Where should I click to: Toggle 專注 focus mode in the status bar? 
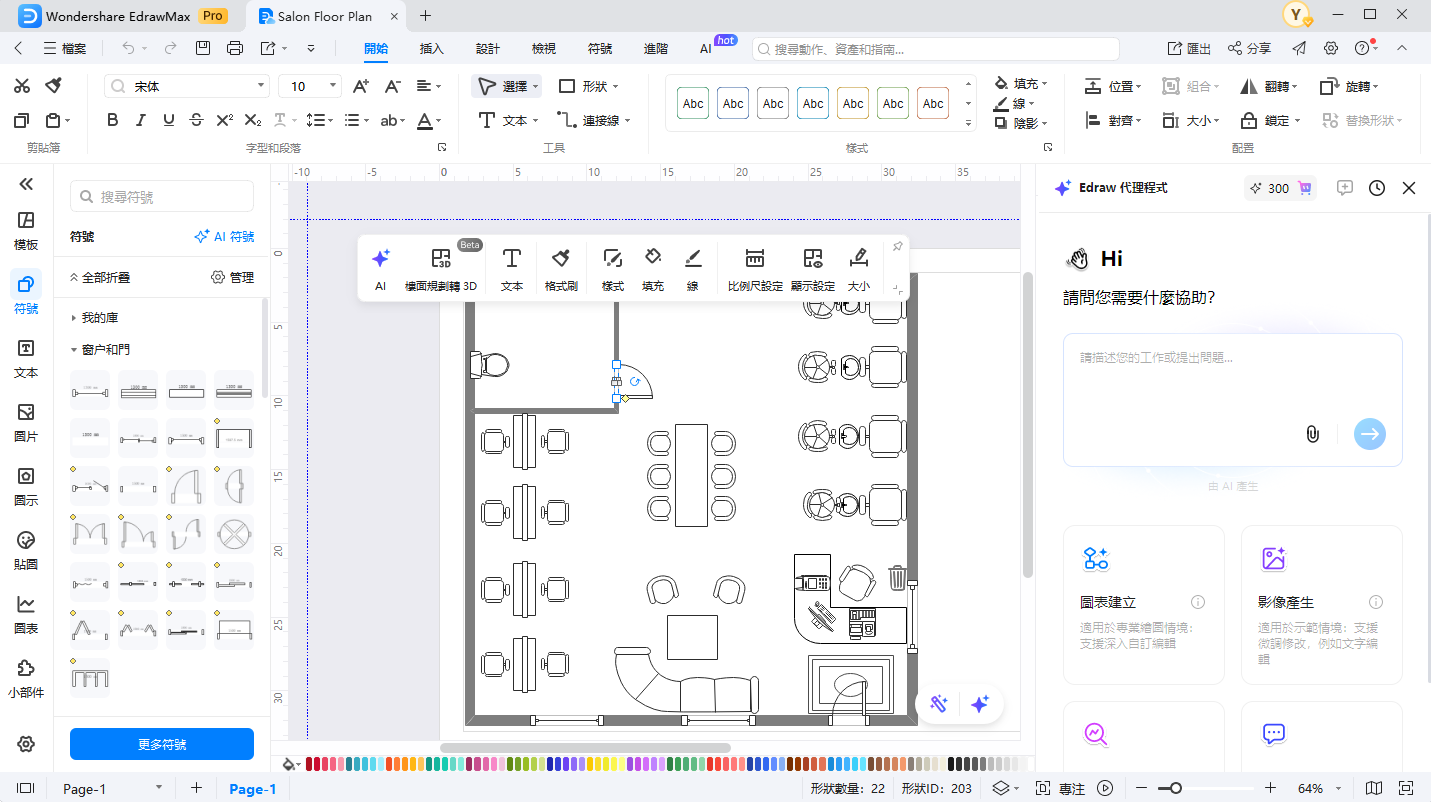[x=1060, y=789]
